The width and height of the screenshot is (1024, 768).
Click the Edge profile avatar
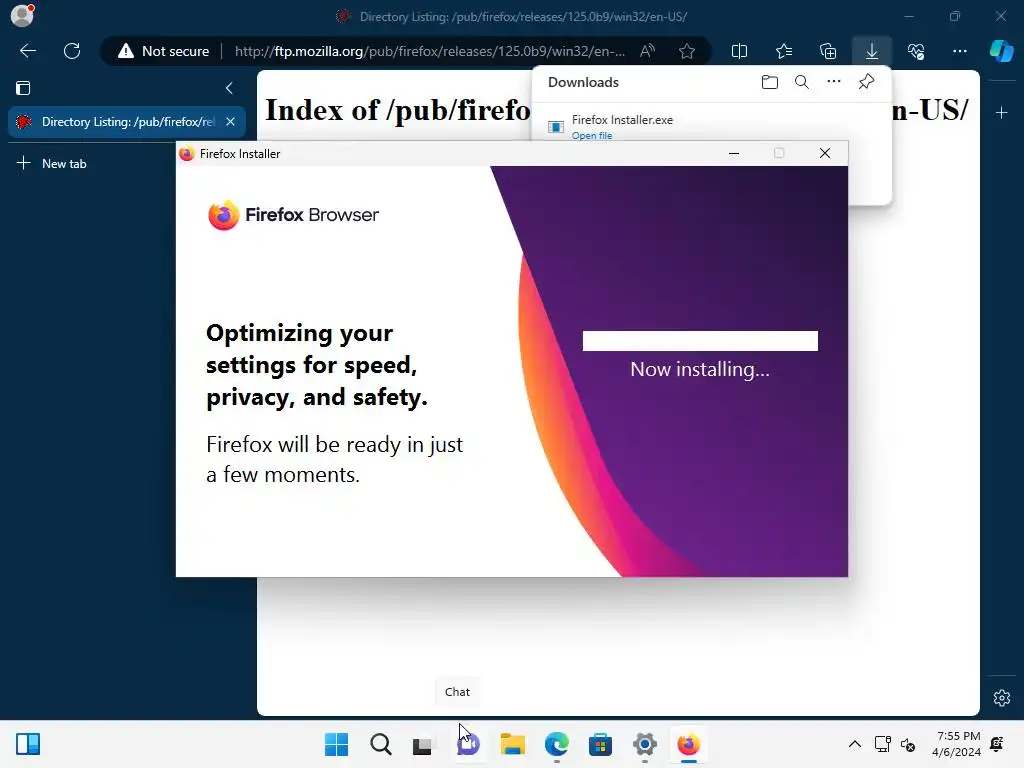point(22,16)
